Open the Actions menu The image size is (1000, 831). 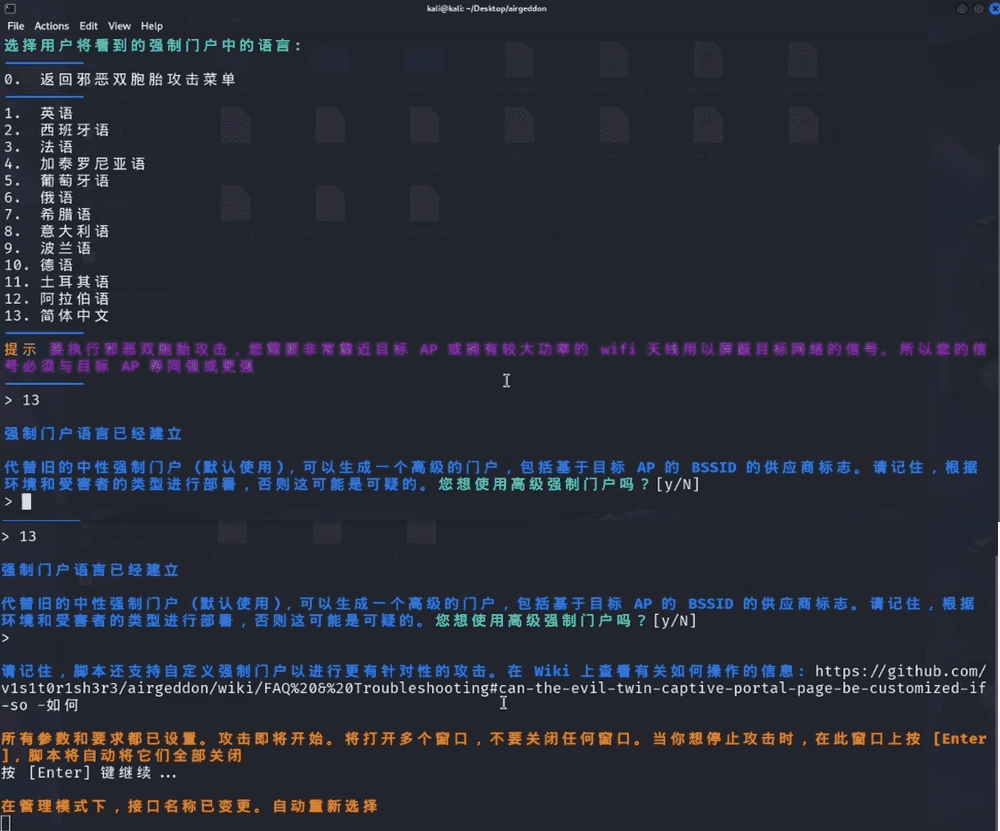52,26
